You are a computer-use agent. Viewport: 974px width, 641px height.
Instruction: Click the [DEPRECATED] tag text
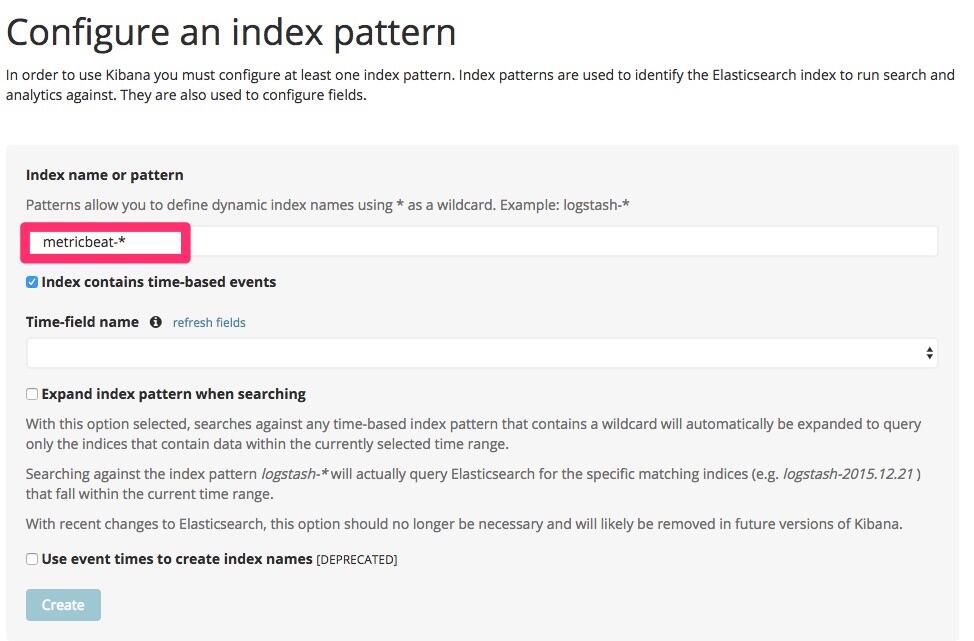[x=357, y=560]
